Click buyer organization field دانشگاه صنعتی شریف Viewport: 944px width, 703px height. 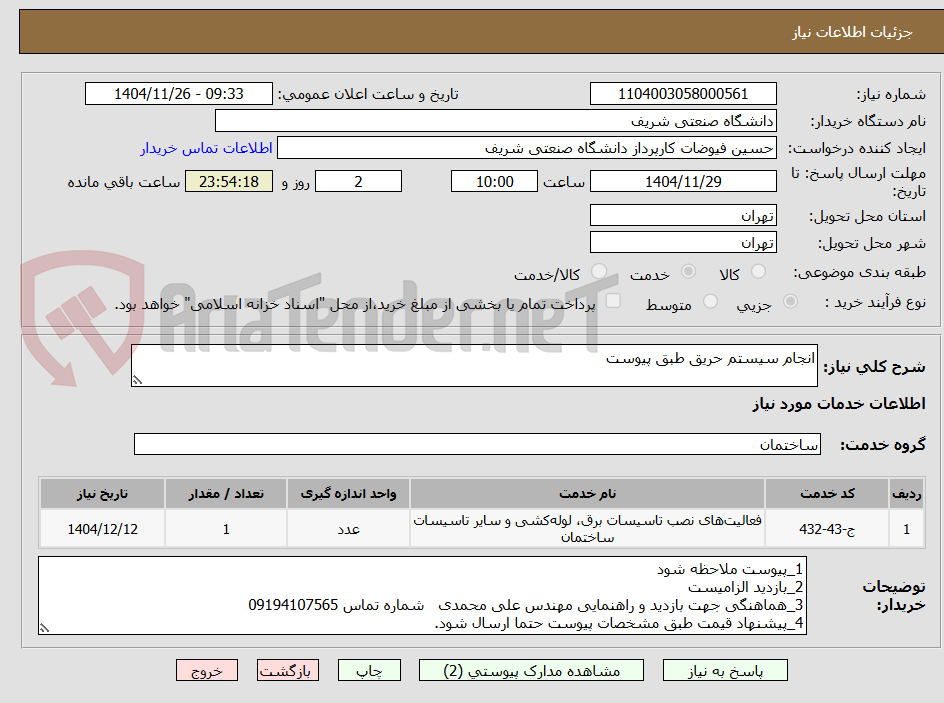[x=495, y=121]
